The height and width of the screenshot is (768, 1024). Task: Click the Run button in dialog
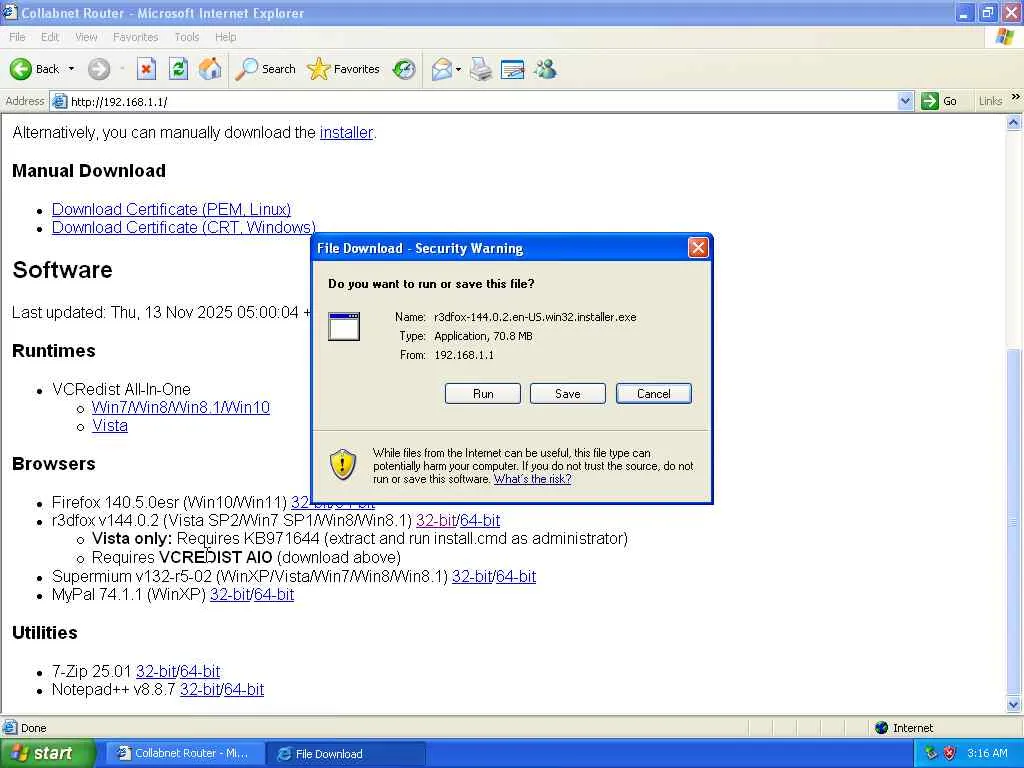483,394
